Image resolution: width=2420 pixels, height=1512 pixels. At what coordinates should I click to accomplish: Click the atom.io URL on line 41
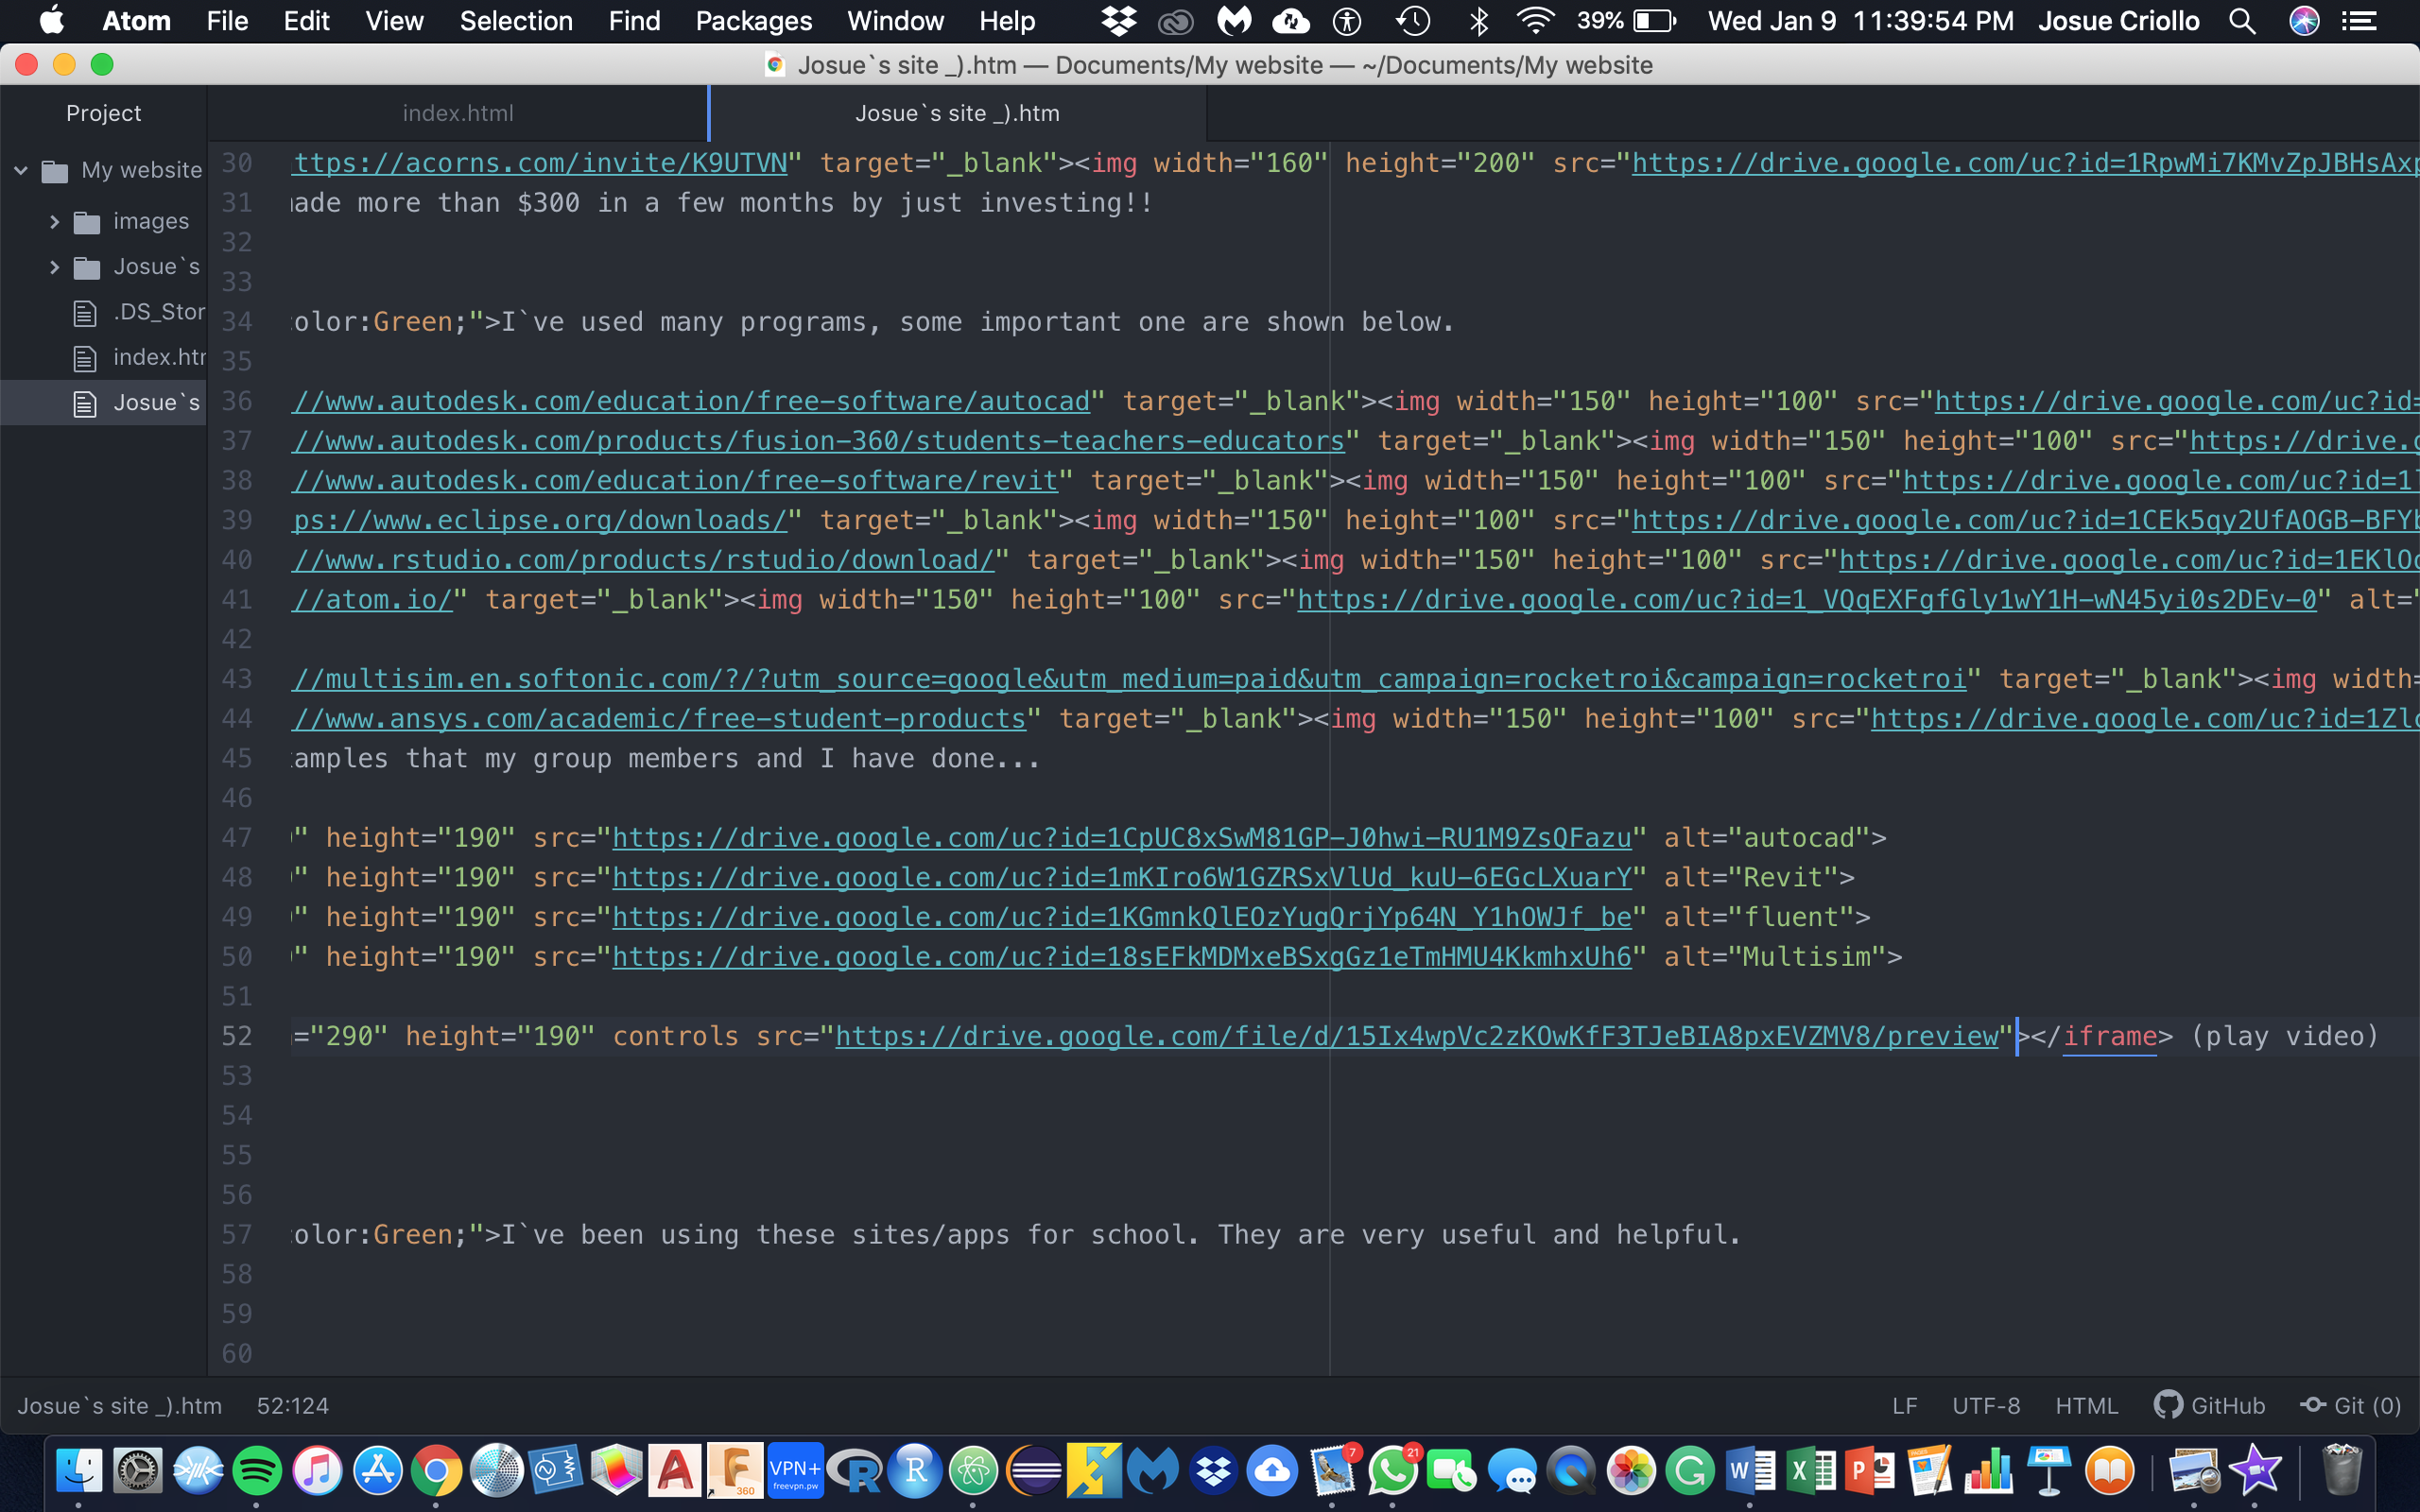373,599
